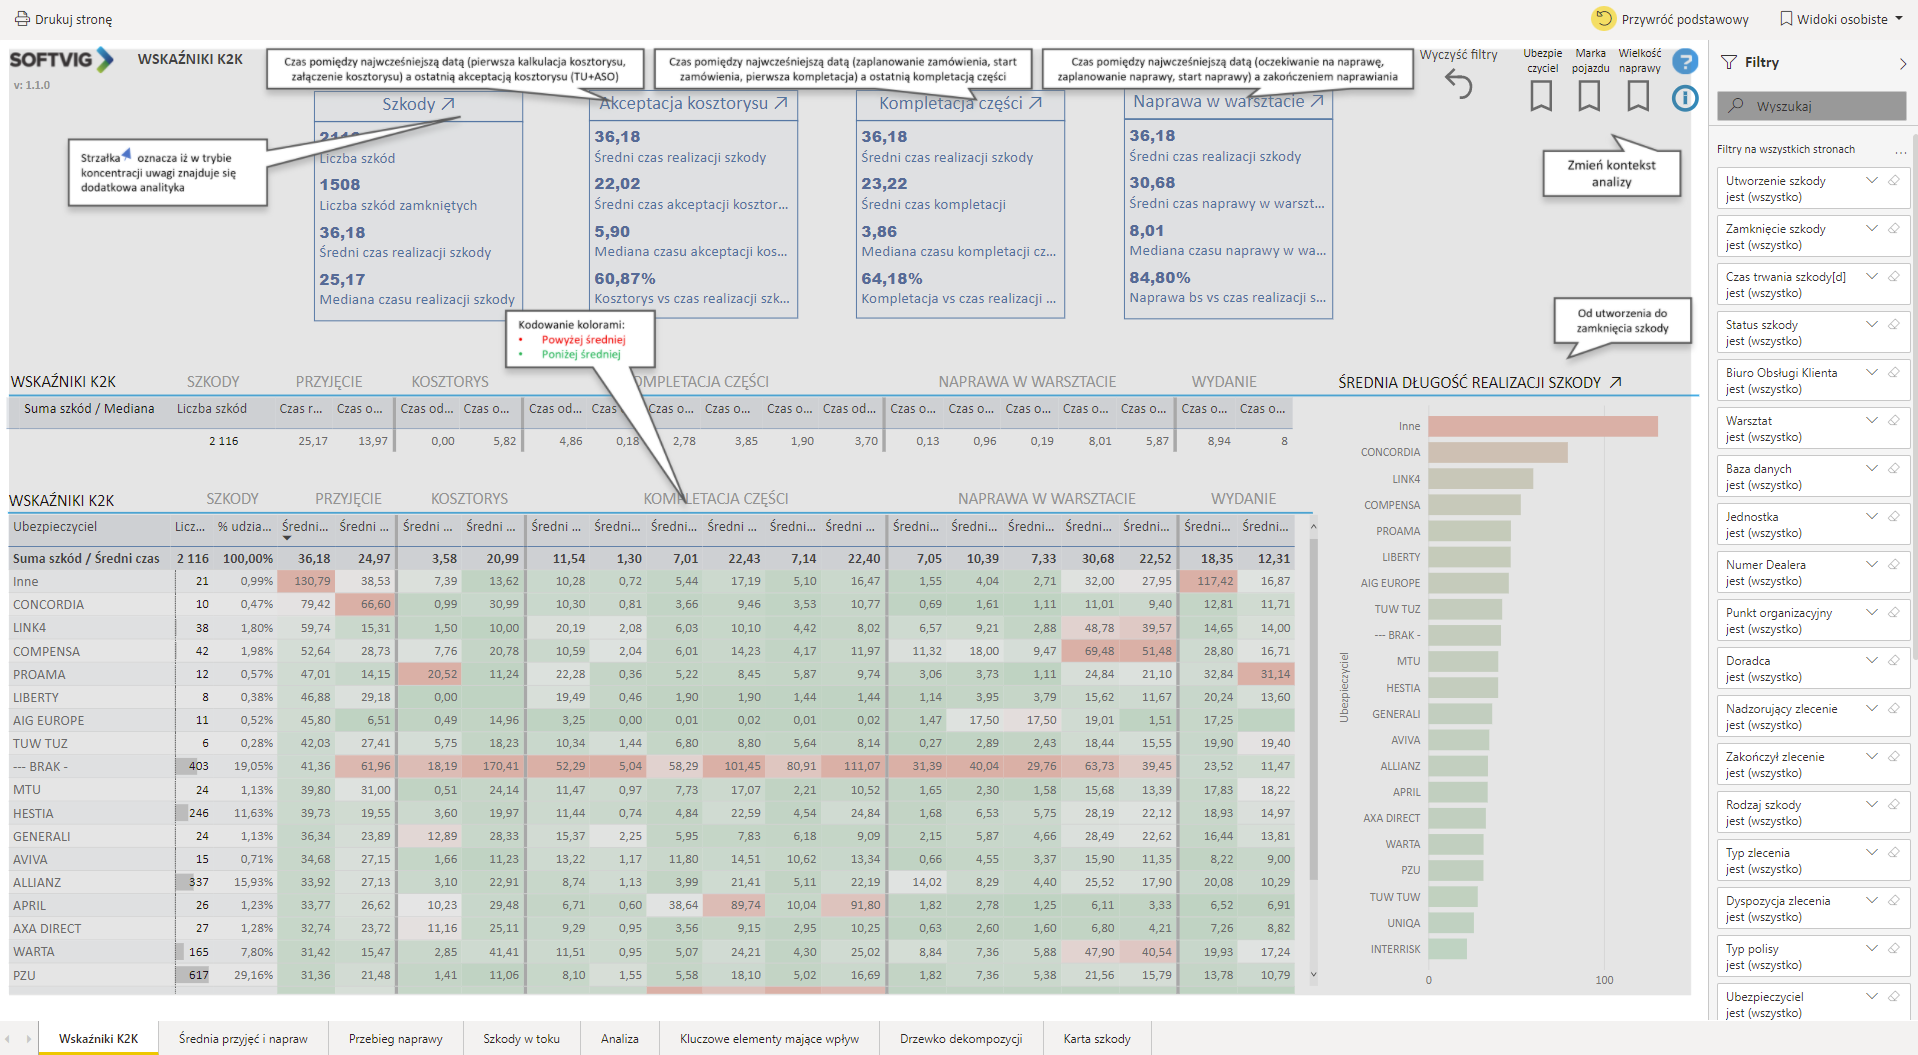This screenshot has height=1055, width=1918.
Task: Click the Drukuj stronę print icon
Action: 21,19
